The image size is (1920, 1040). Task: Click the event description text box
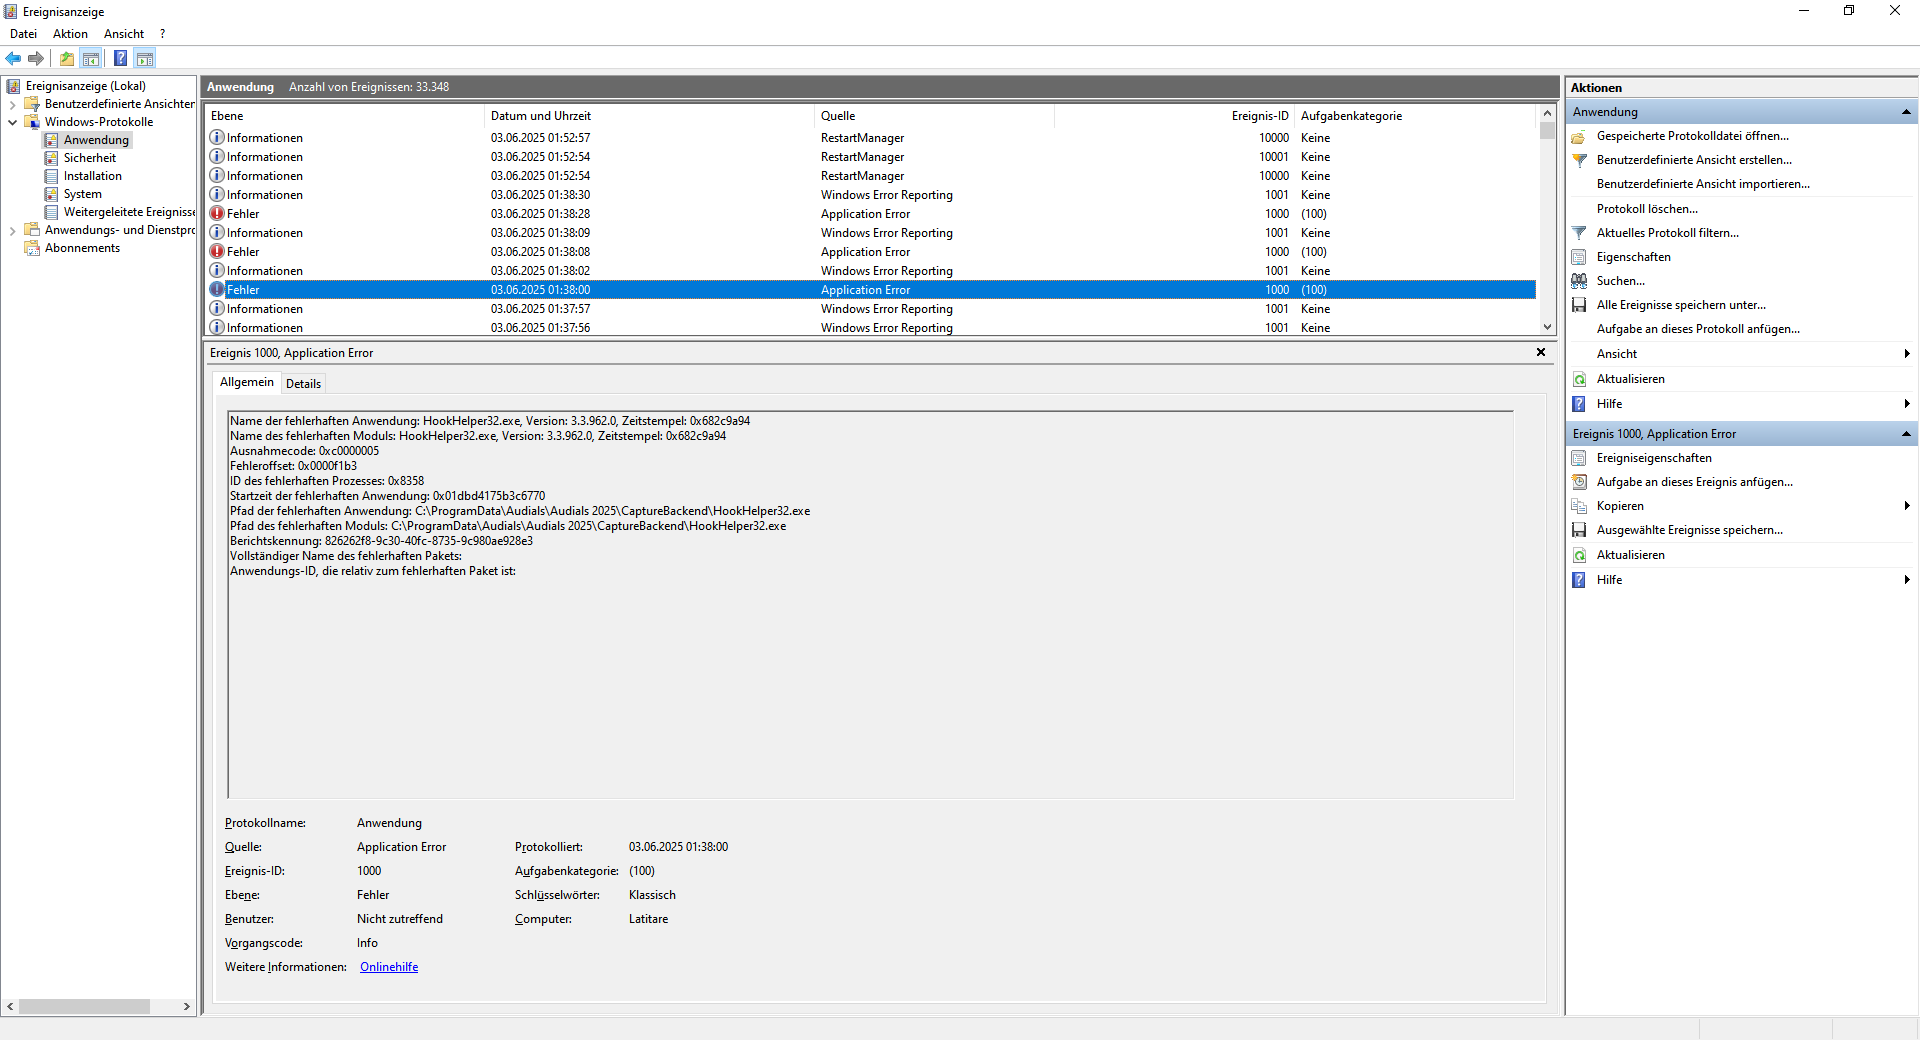click(870, 605)
